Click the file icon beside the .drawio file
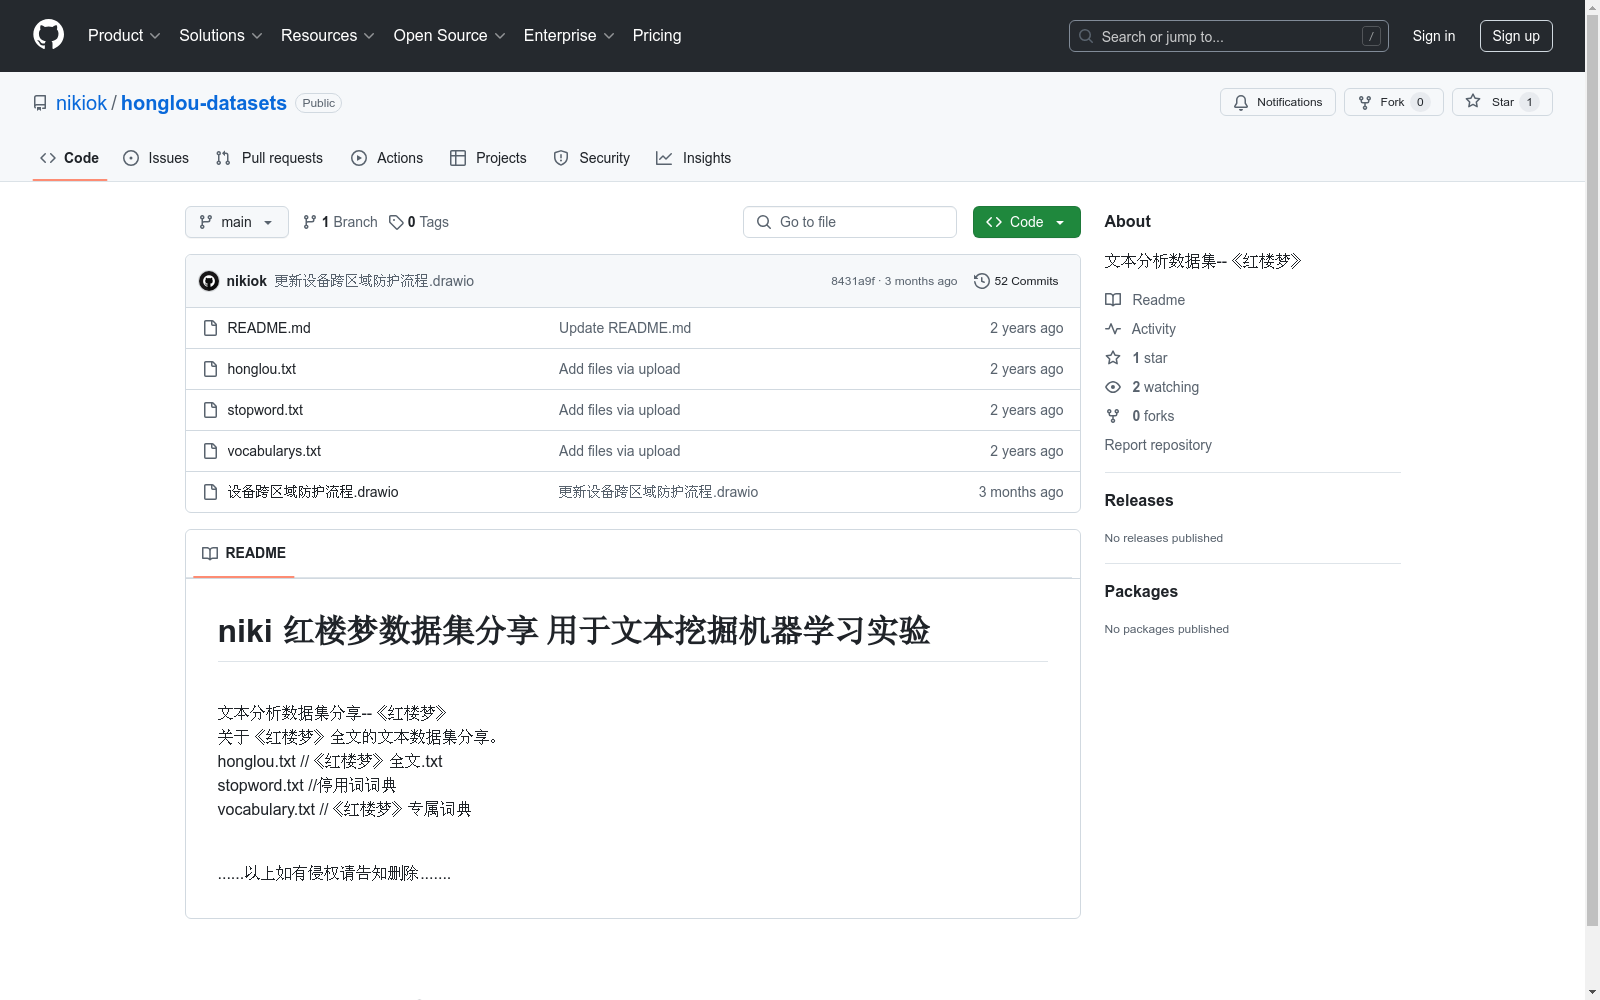This screenshot has height=1000, width=1600. [x=210, y=492]
